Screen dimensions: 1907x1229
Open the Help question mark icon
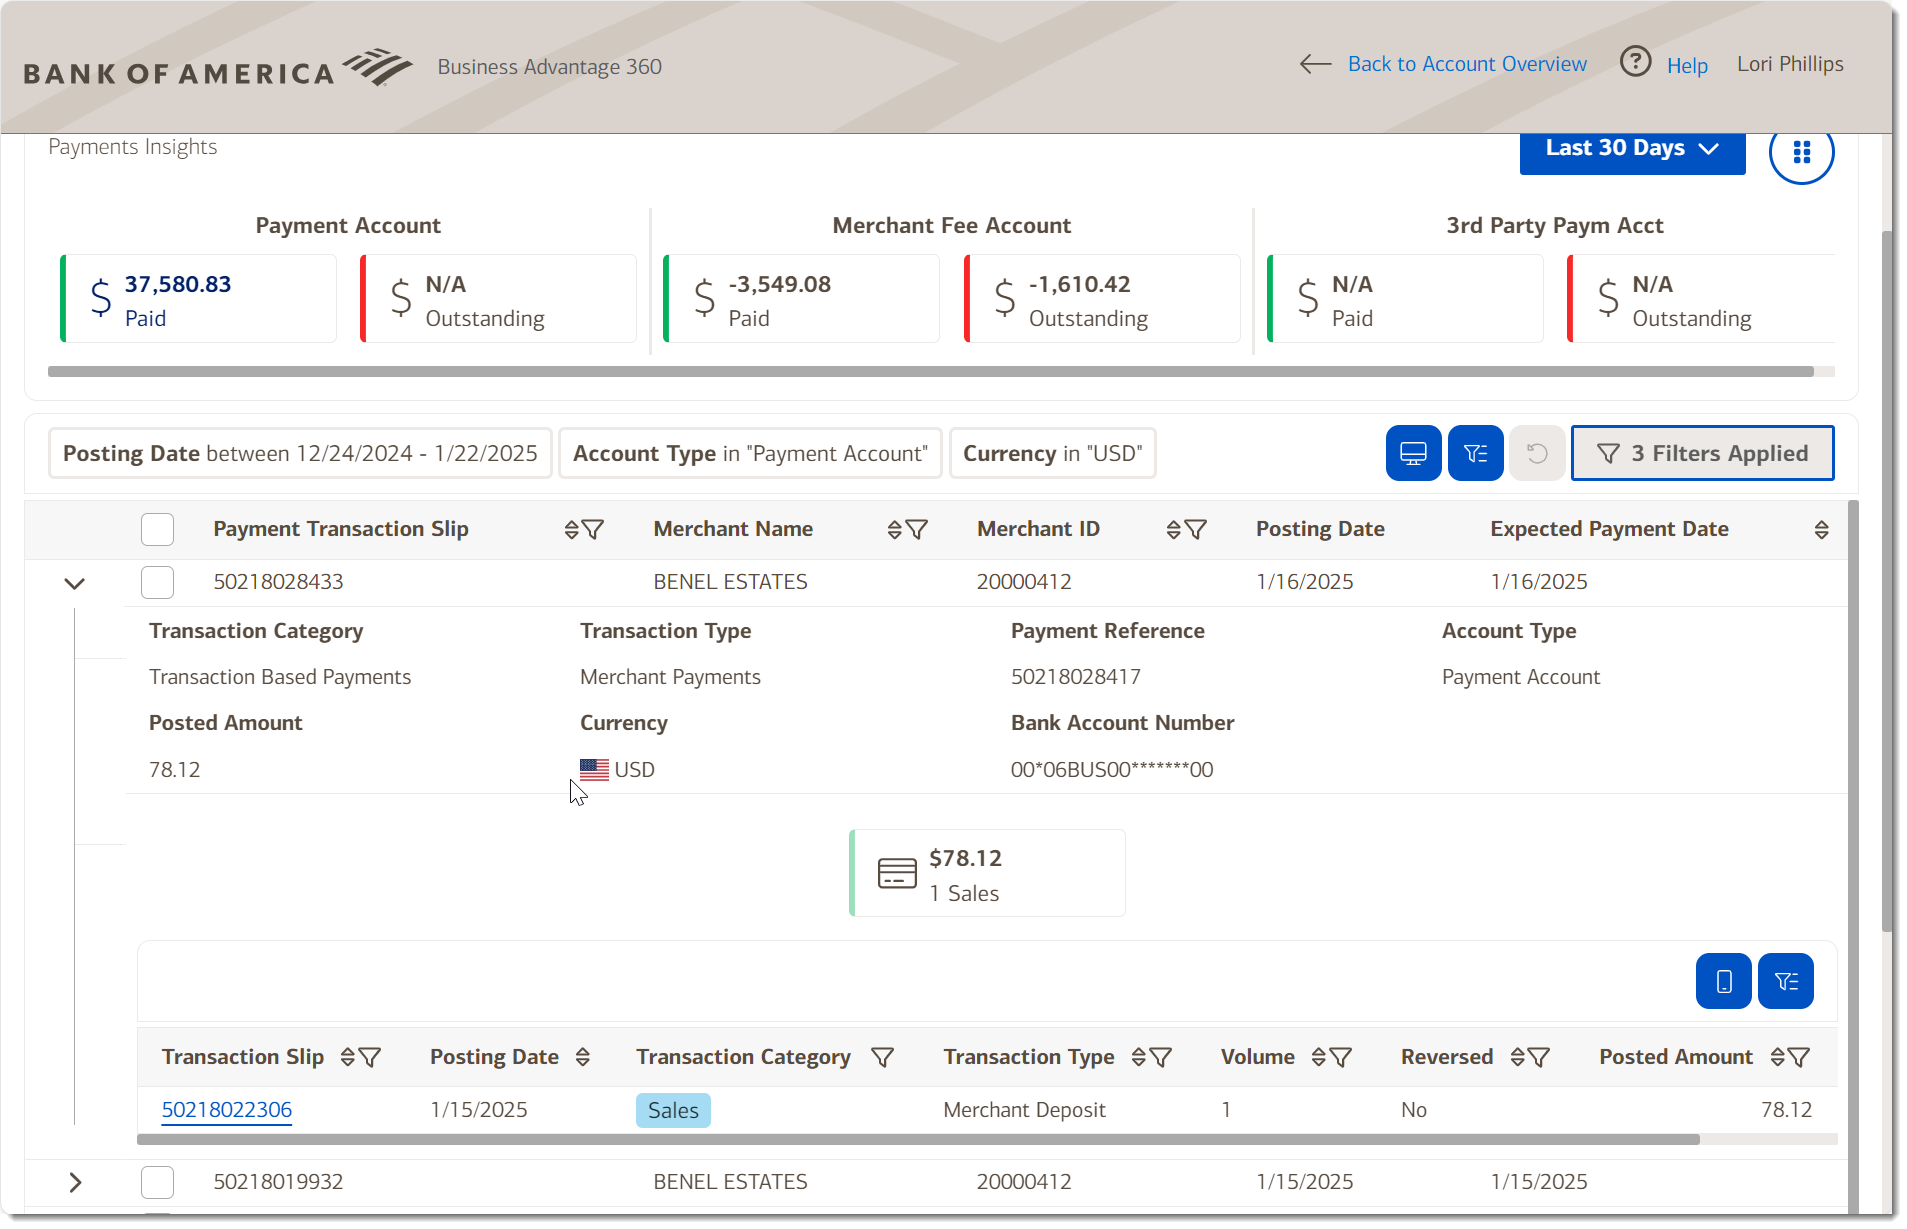pyautogui.click(x=1635, y=63)
